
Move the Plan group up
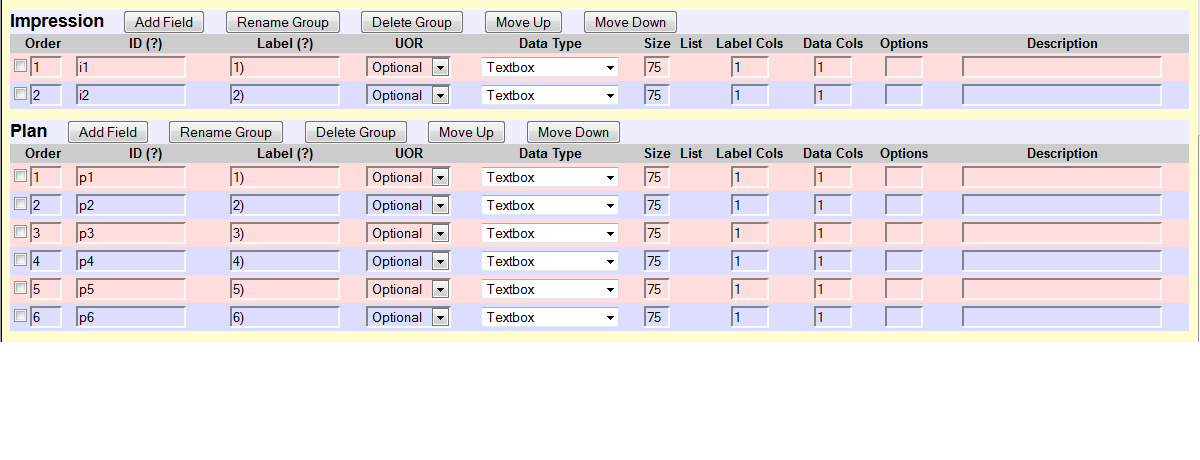click(467, 132)
